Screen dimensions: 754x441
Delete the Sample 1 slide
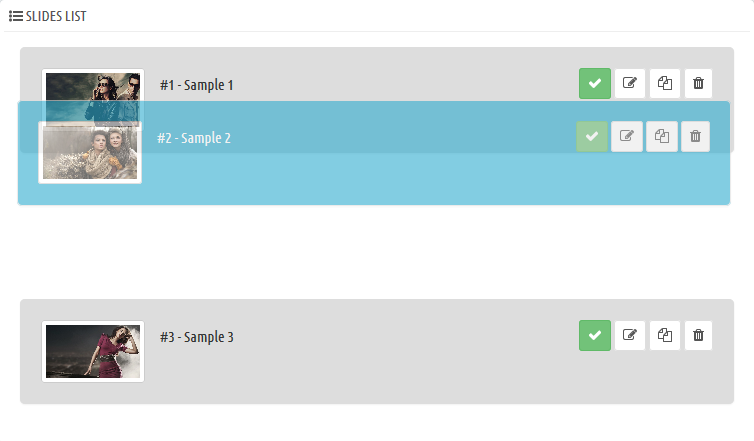click(x=698, y=84)
